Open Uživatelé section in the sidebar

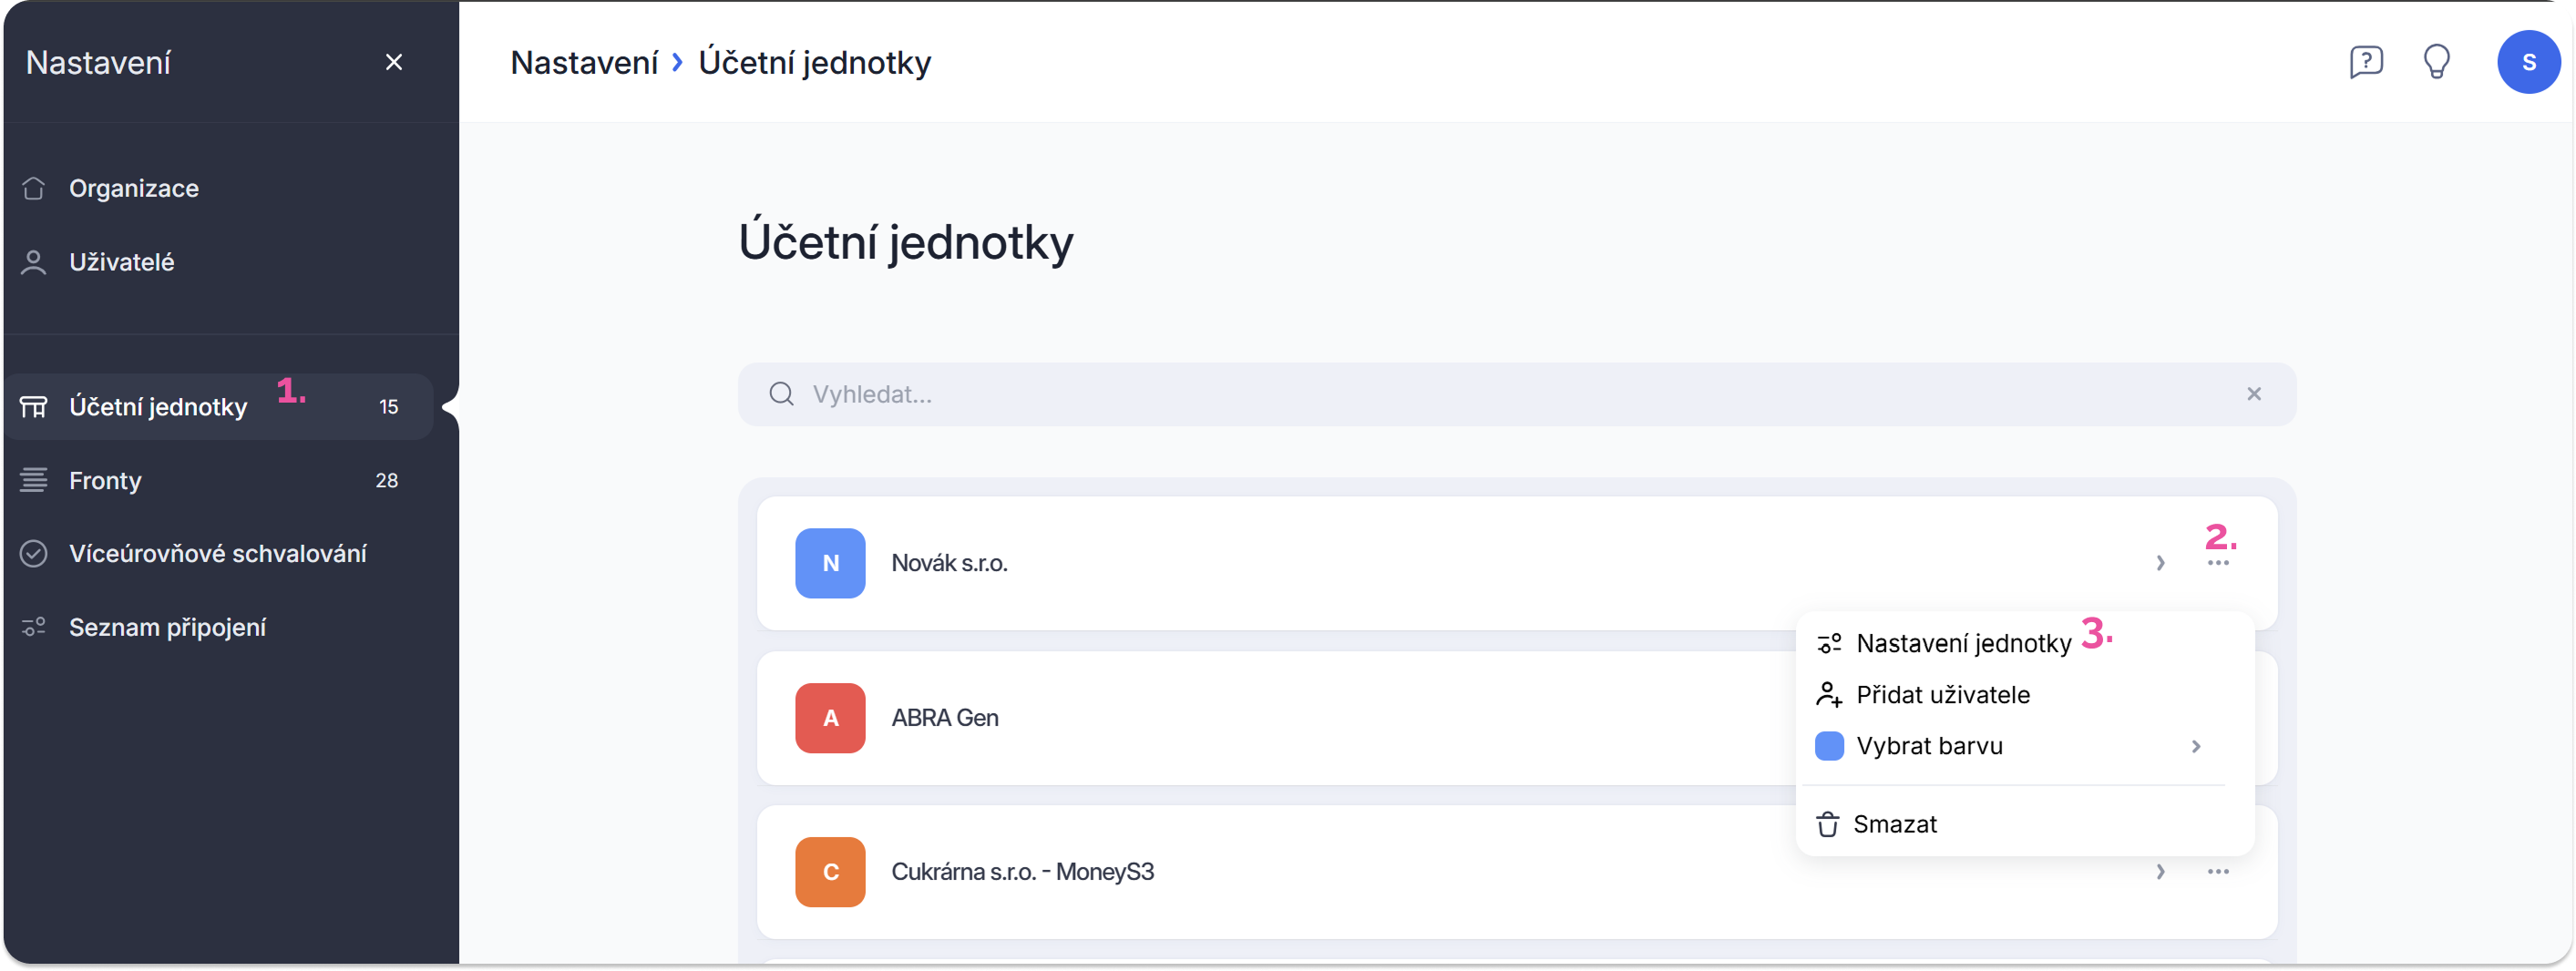[121, 262]
